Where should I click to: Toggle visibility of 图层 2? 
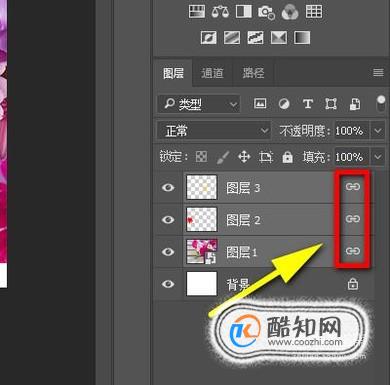(168, 220)
